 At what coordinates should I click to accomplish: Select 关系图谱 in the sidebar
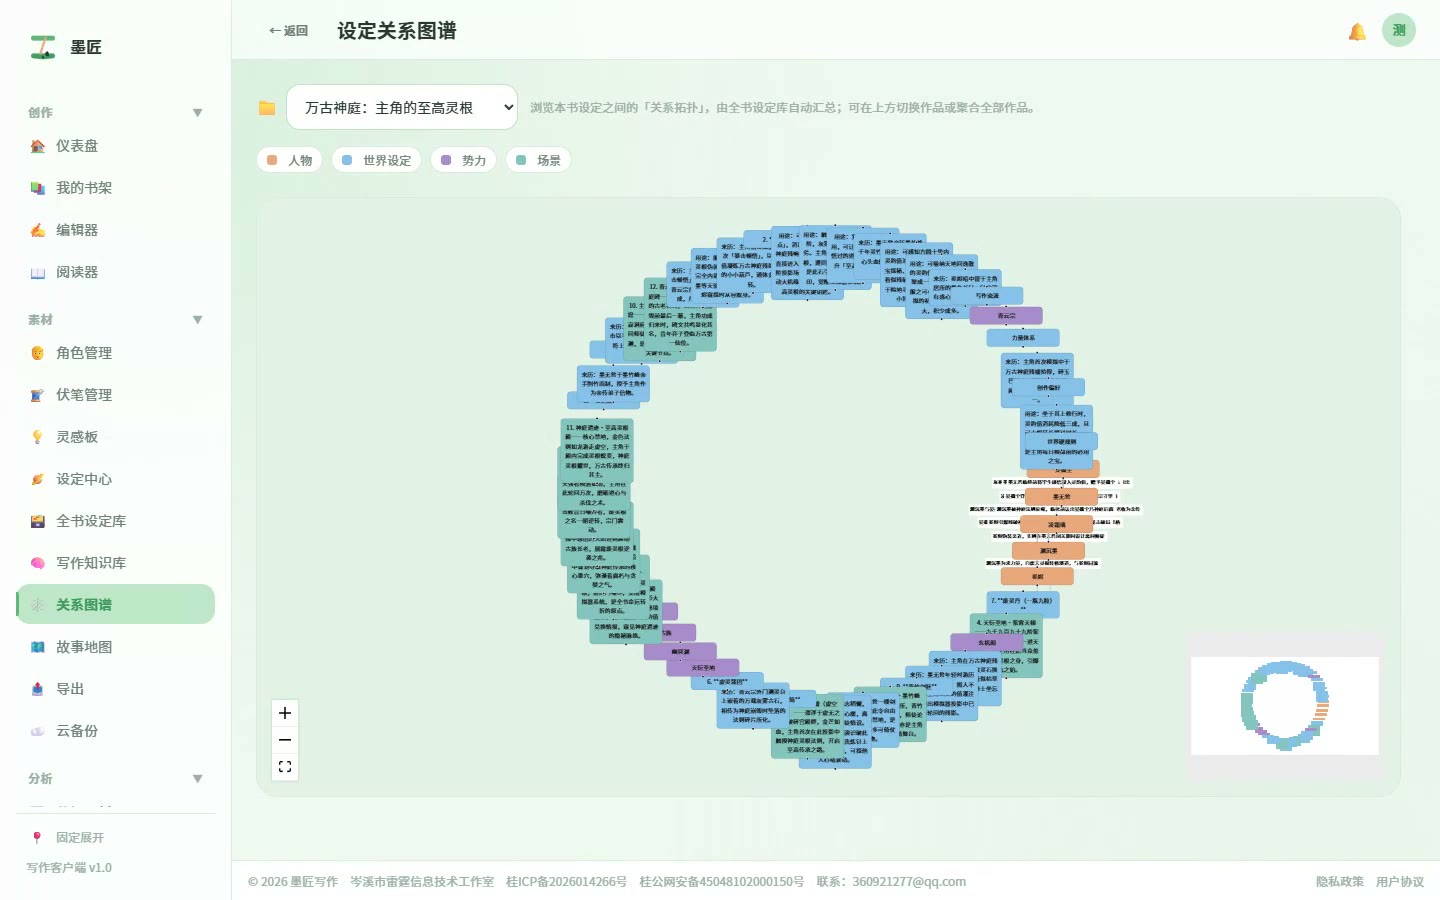tap(116, 605)
